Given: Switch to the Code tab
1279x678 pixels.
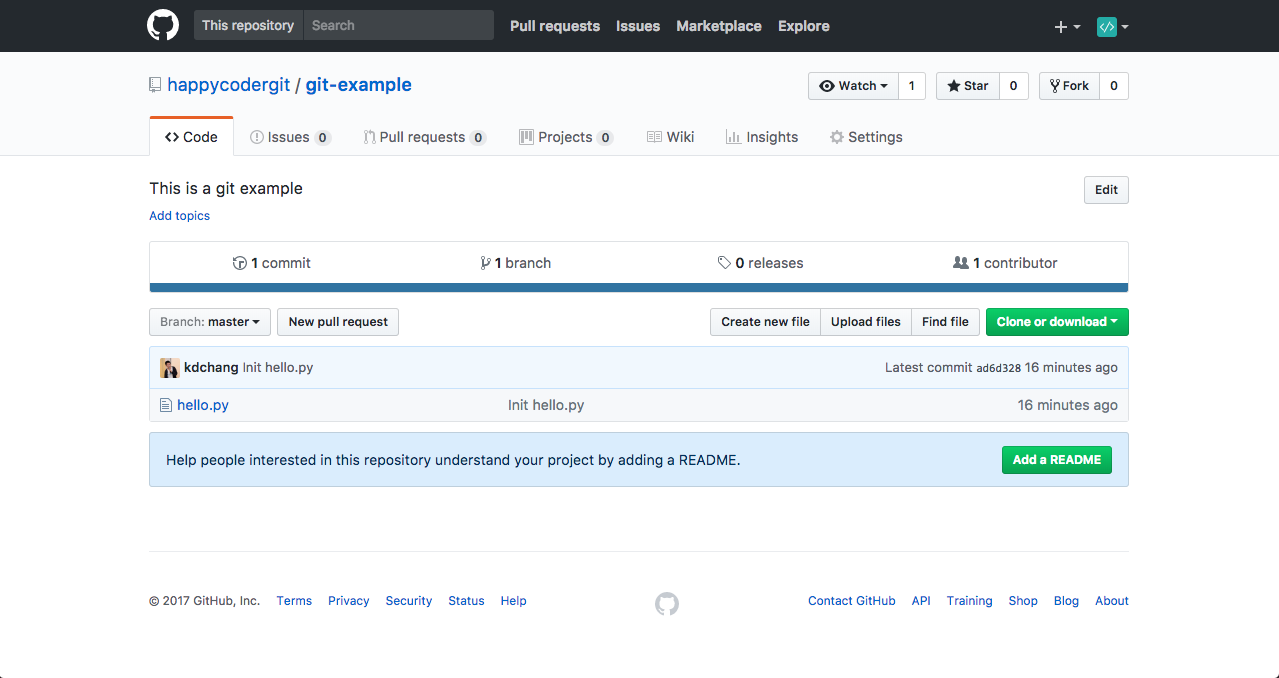Looking at the screenshot, I should [191, 137].
